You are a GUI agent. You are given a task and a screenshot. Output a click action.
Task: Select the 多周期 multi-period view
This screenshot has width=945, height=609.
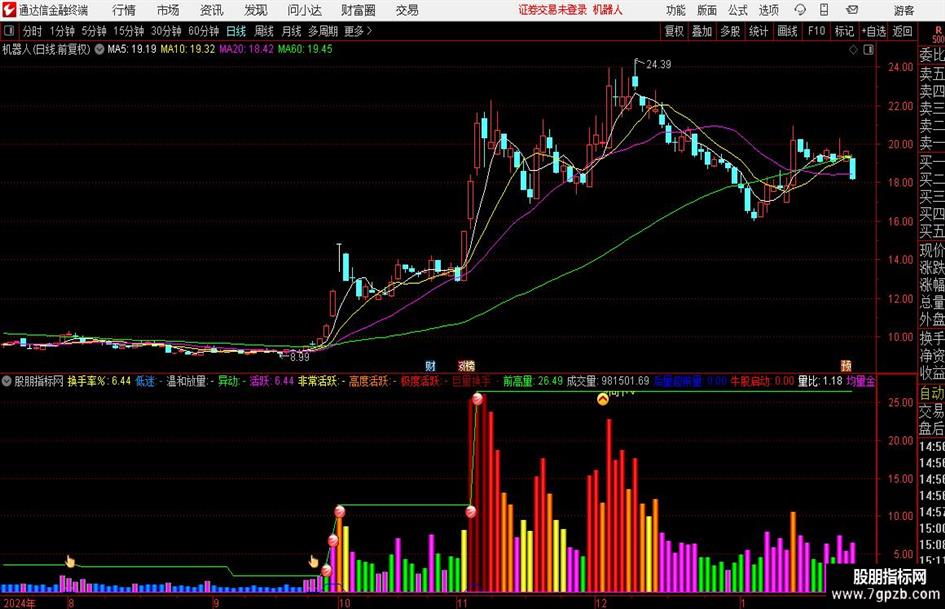click(x=323, y=31)
